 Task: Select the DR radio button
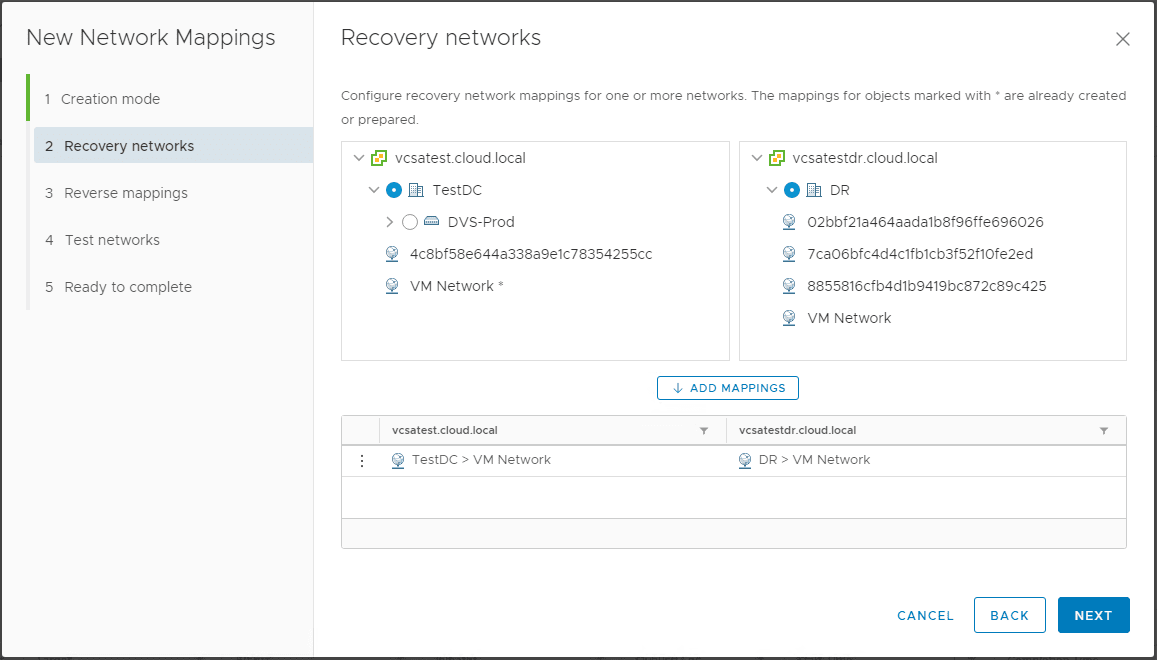(x=793, y=190)
